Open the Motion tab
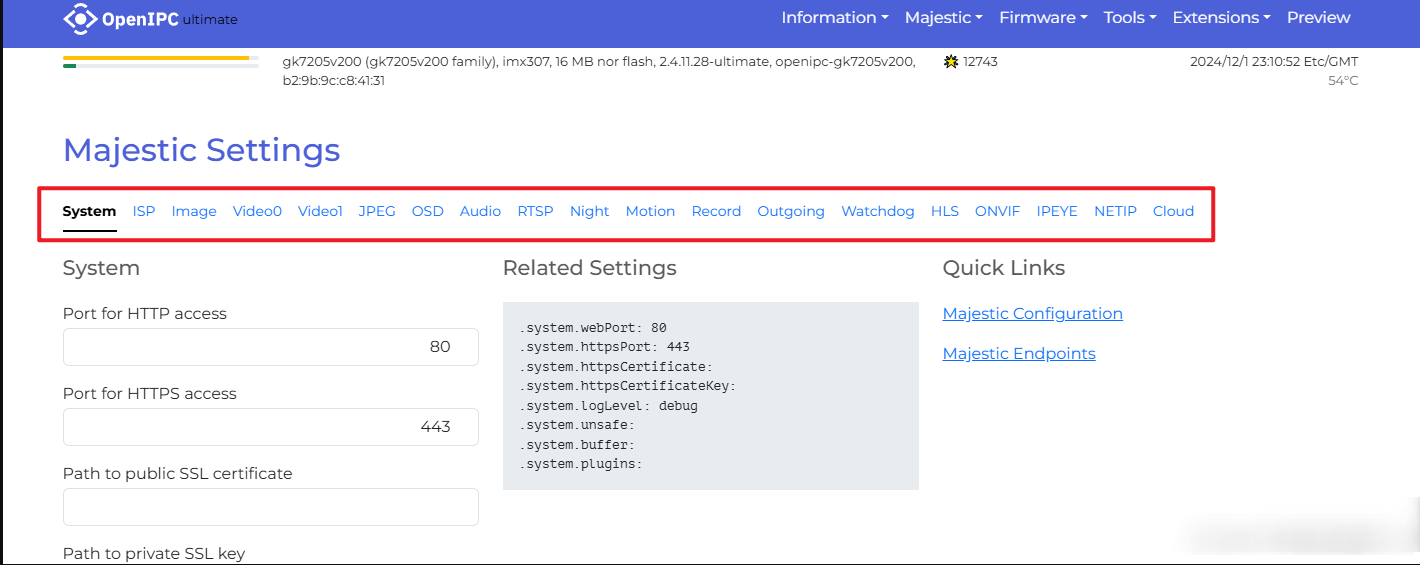This screenshot has height=565, width=1420. pos(650,211)
